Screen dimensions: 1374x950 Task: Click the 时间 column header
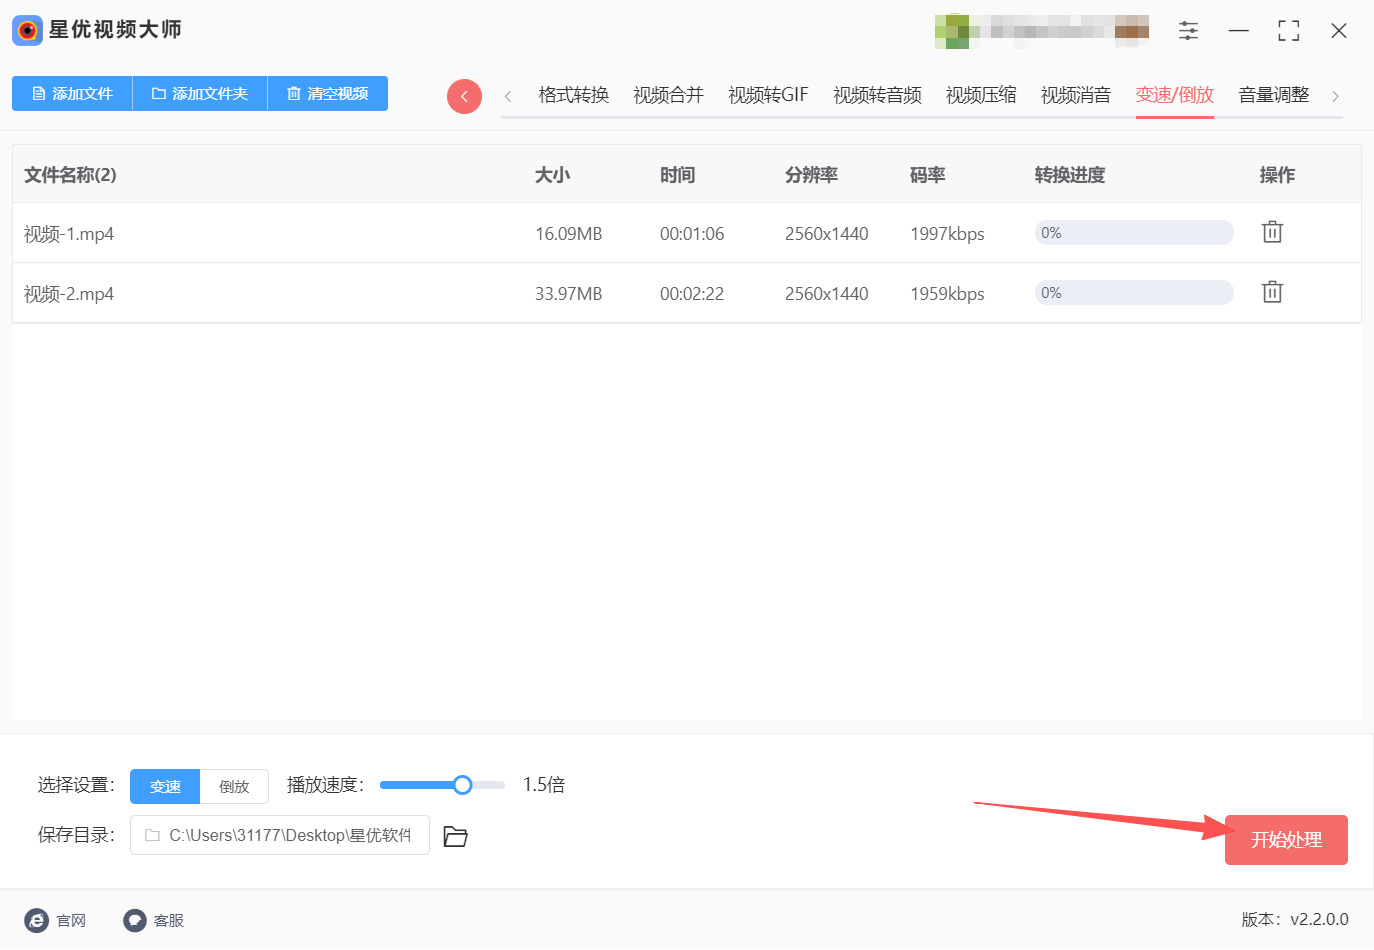tap(677, 175)
